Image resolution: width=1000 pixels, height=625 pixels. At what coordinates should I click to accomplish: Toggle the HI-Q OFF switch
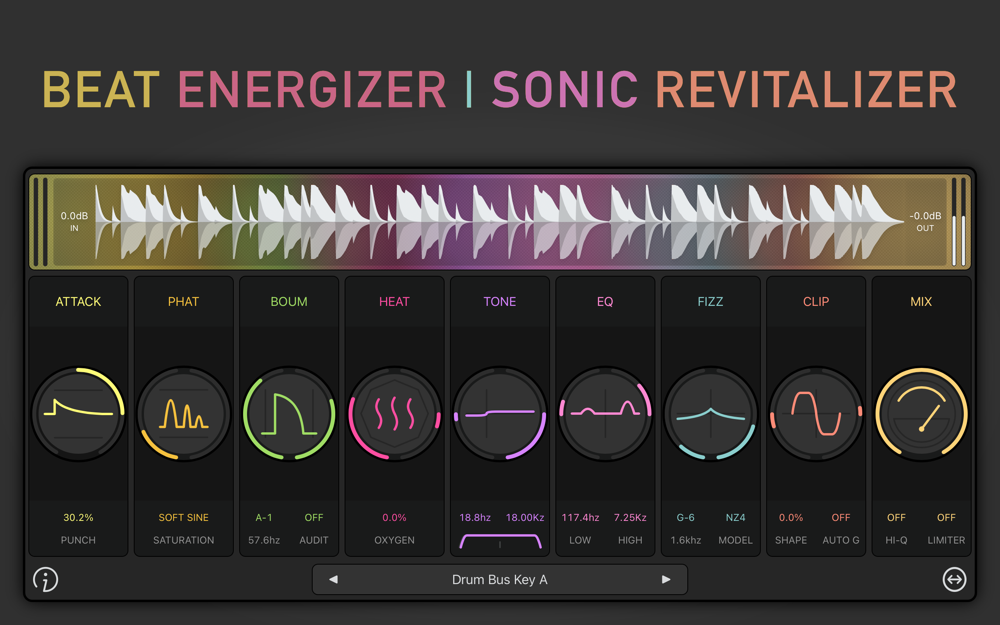[x=896, y=517]
